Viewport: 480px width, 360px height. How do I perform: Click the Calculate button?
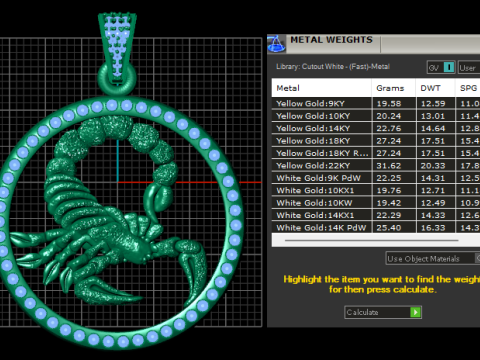tap(383, 312)
